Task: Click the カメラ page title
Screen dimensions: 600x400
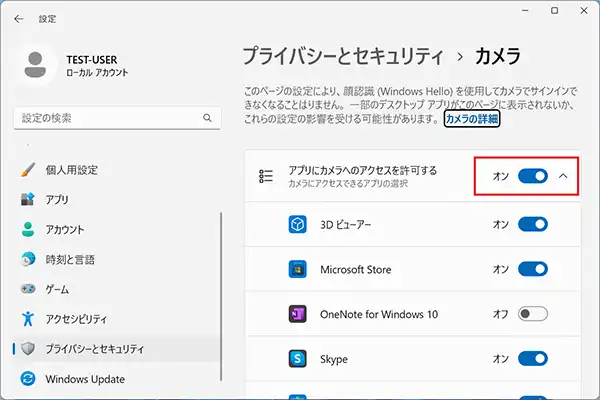Action: [497, 56]
